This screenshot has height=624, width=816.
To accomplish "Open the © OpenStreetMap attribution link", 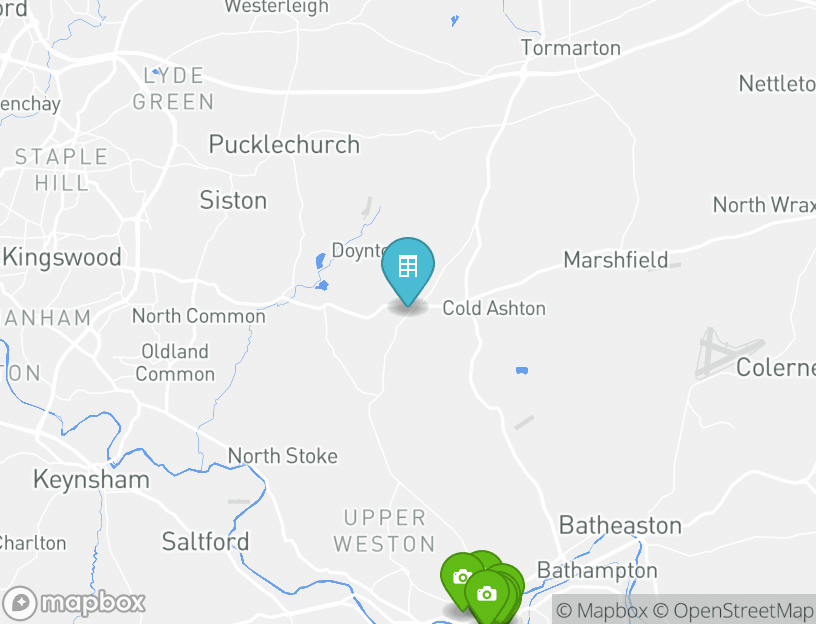I will tap(733, 610).
